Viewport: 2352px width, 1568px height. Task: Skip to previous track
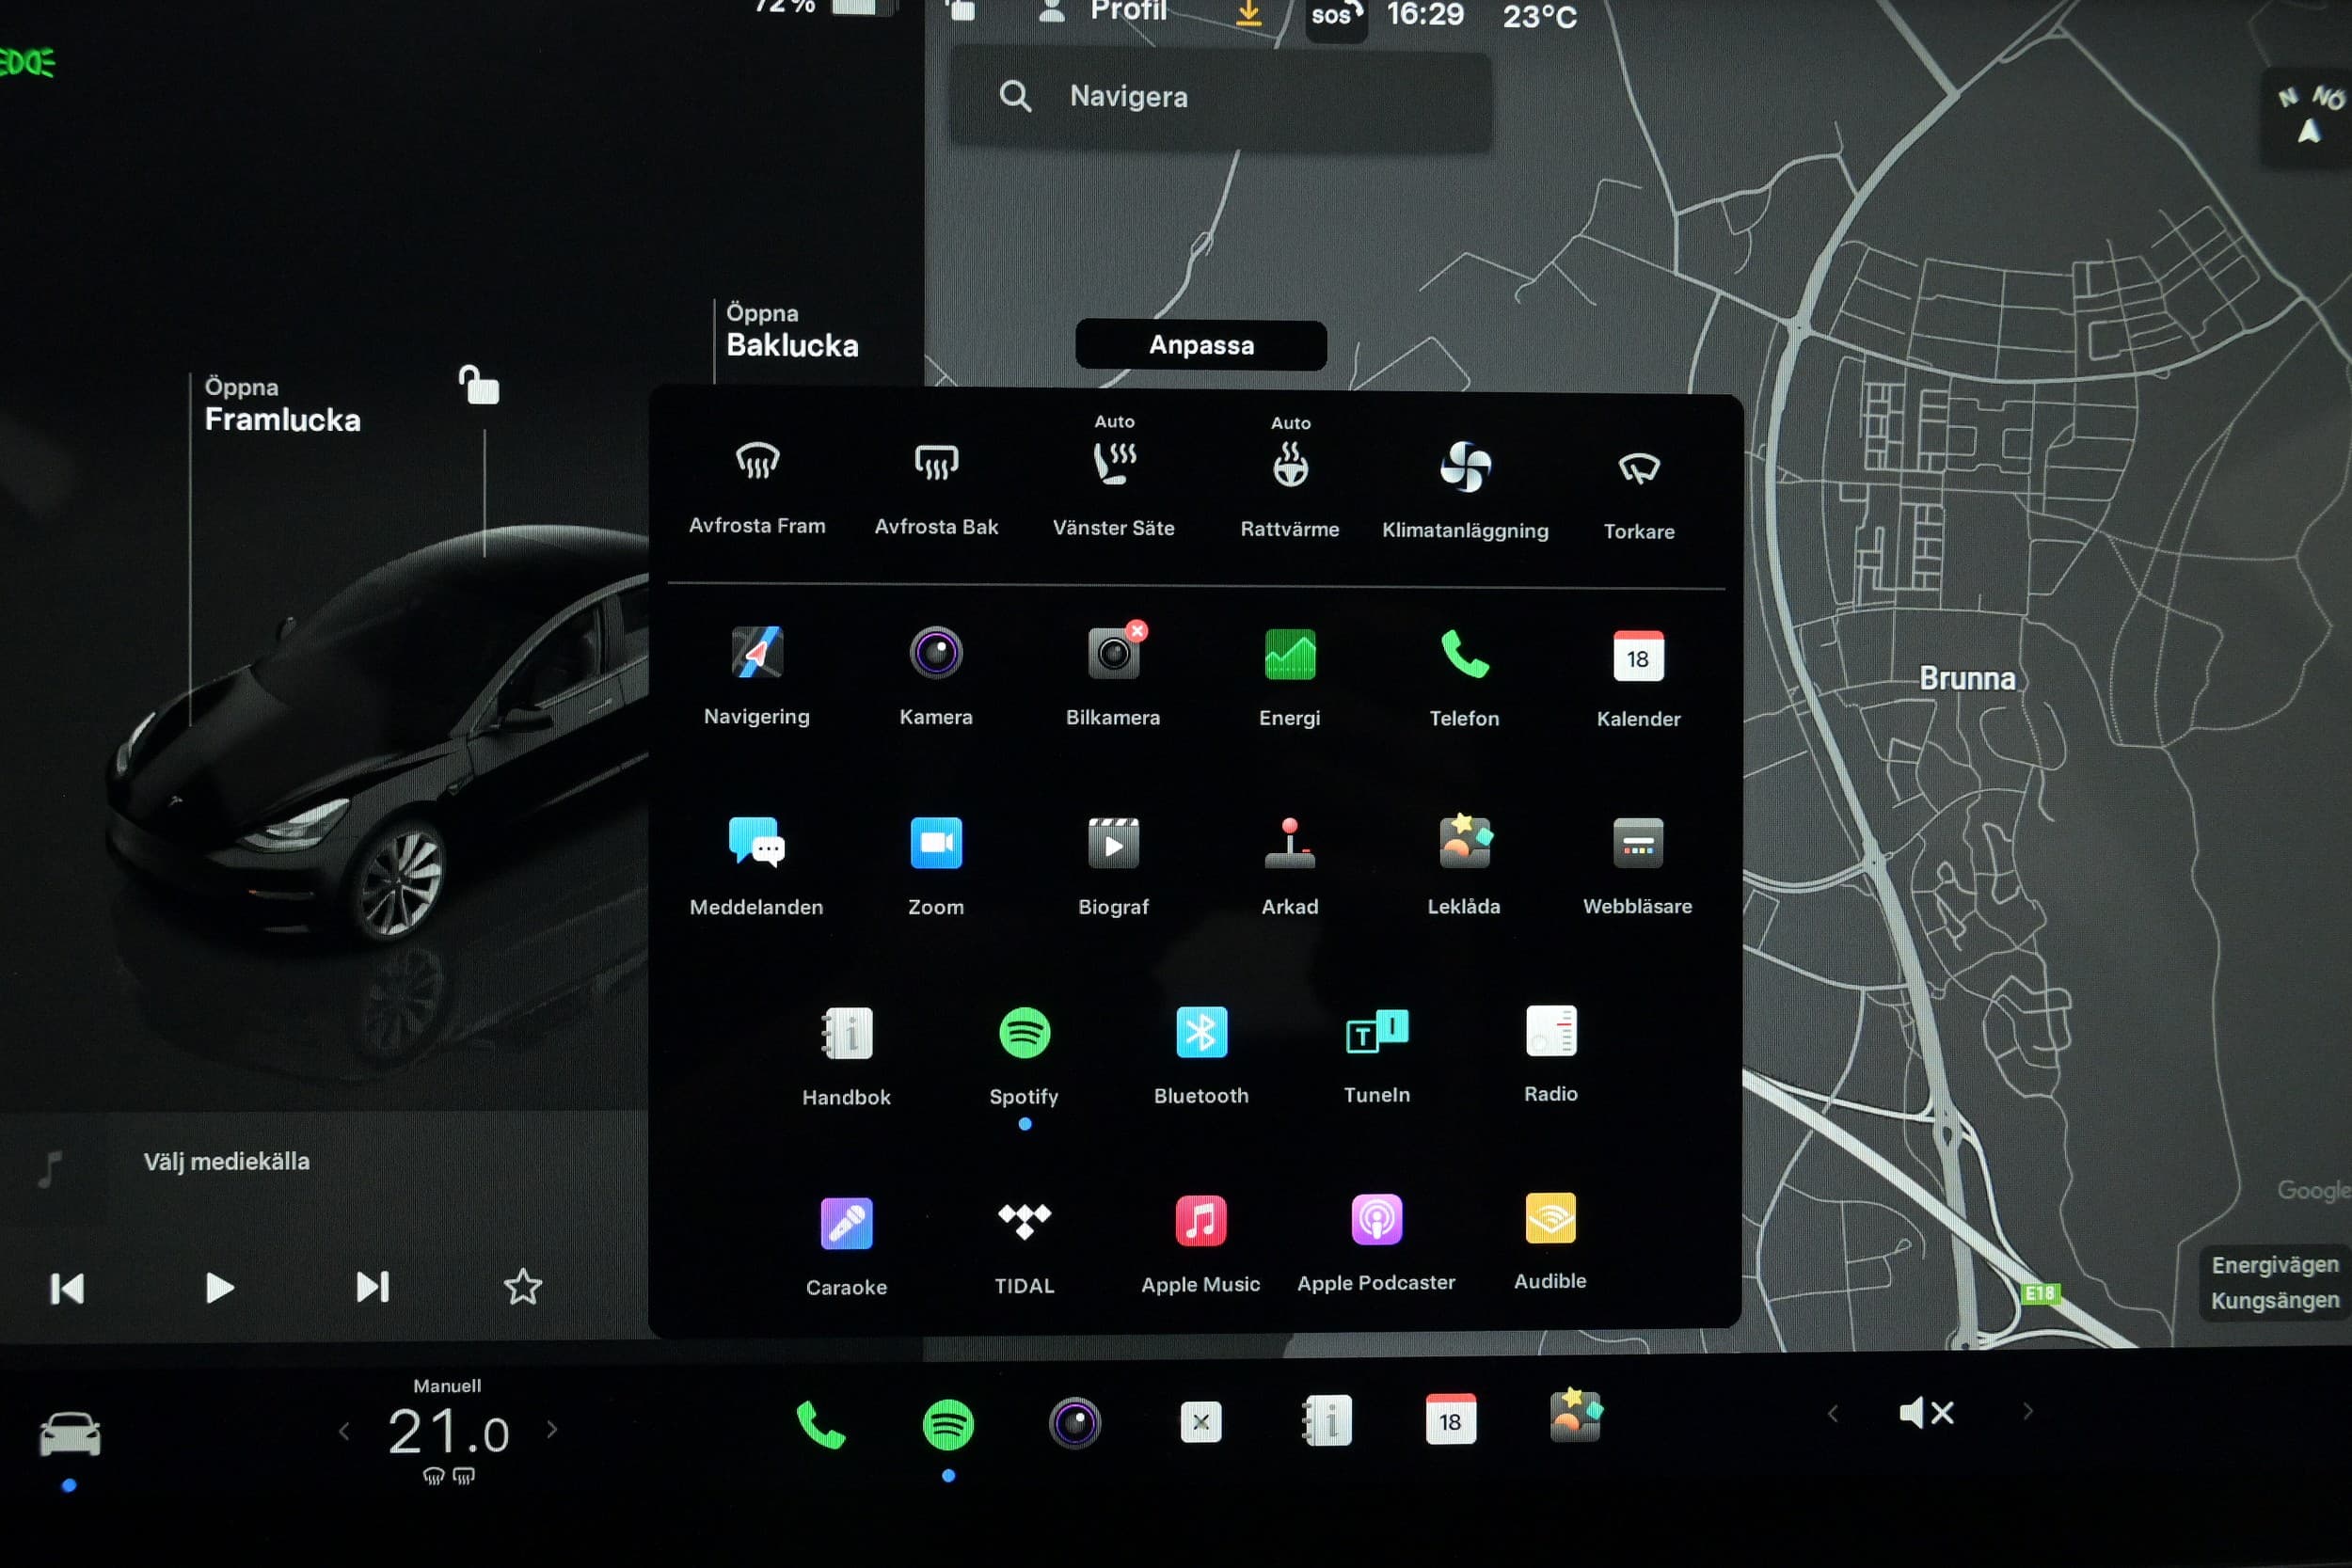point(67,1288)
